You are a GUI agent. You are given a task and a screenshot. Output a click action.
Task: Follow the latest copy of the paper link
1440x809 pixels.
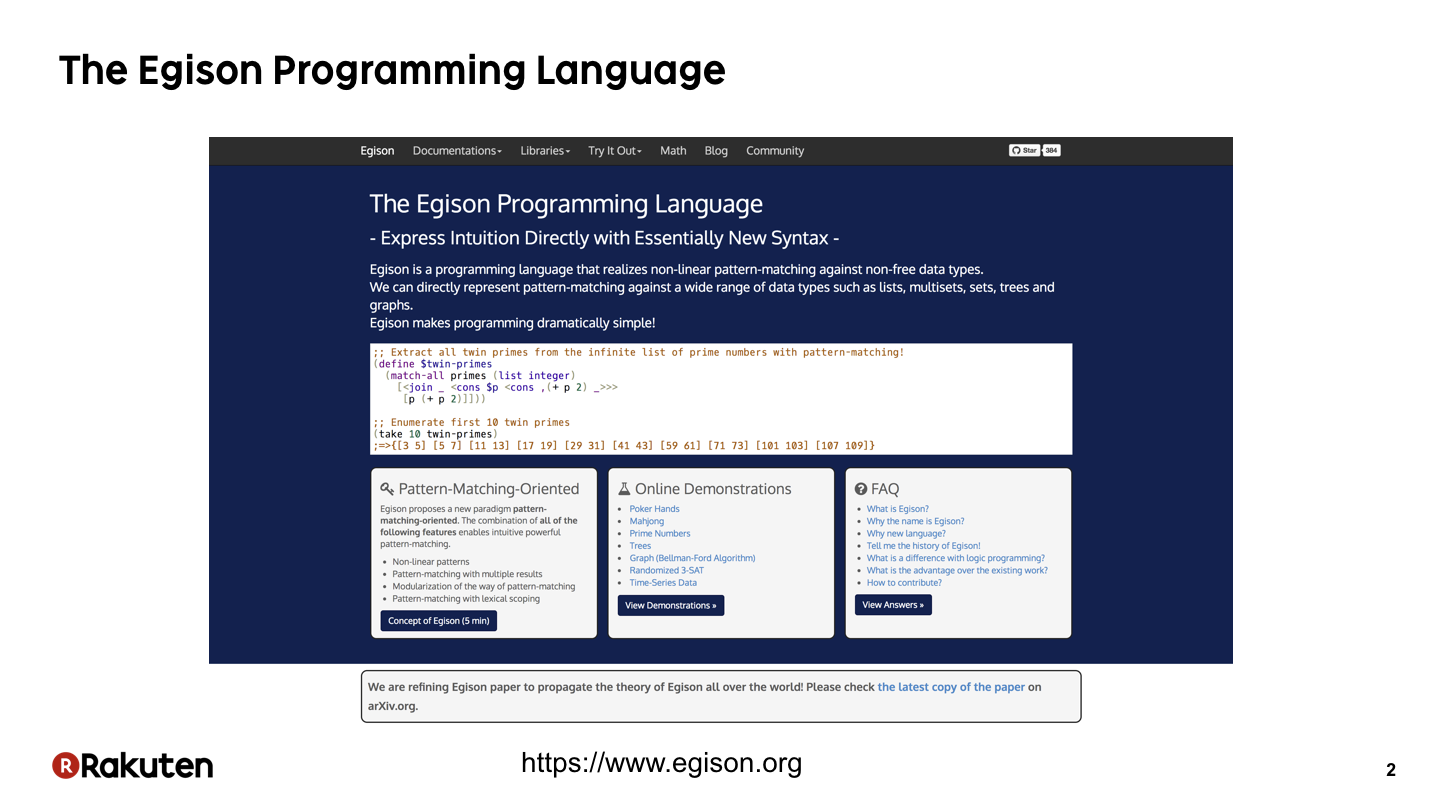(x=951, y=687)
